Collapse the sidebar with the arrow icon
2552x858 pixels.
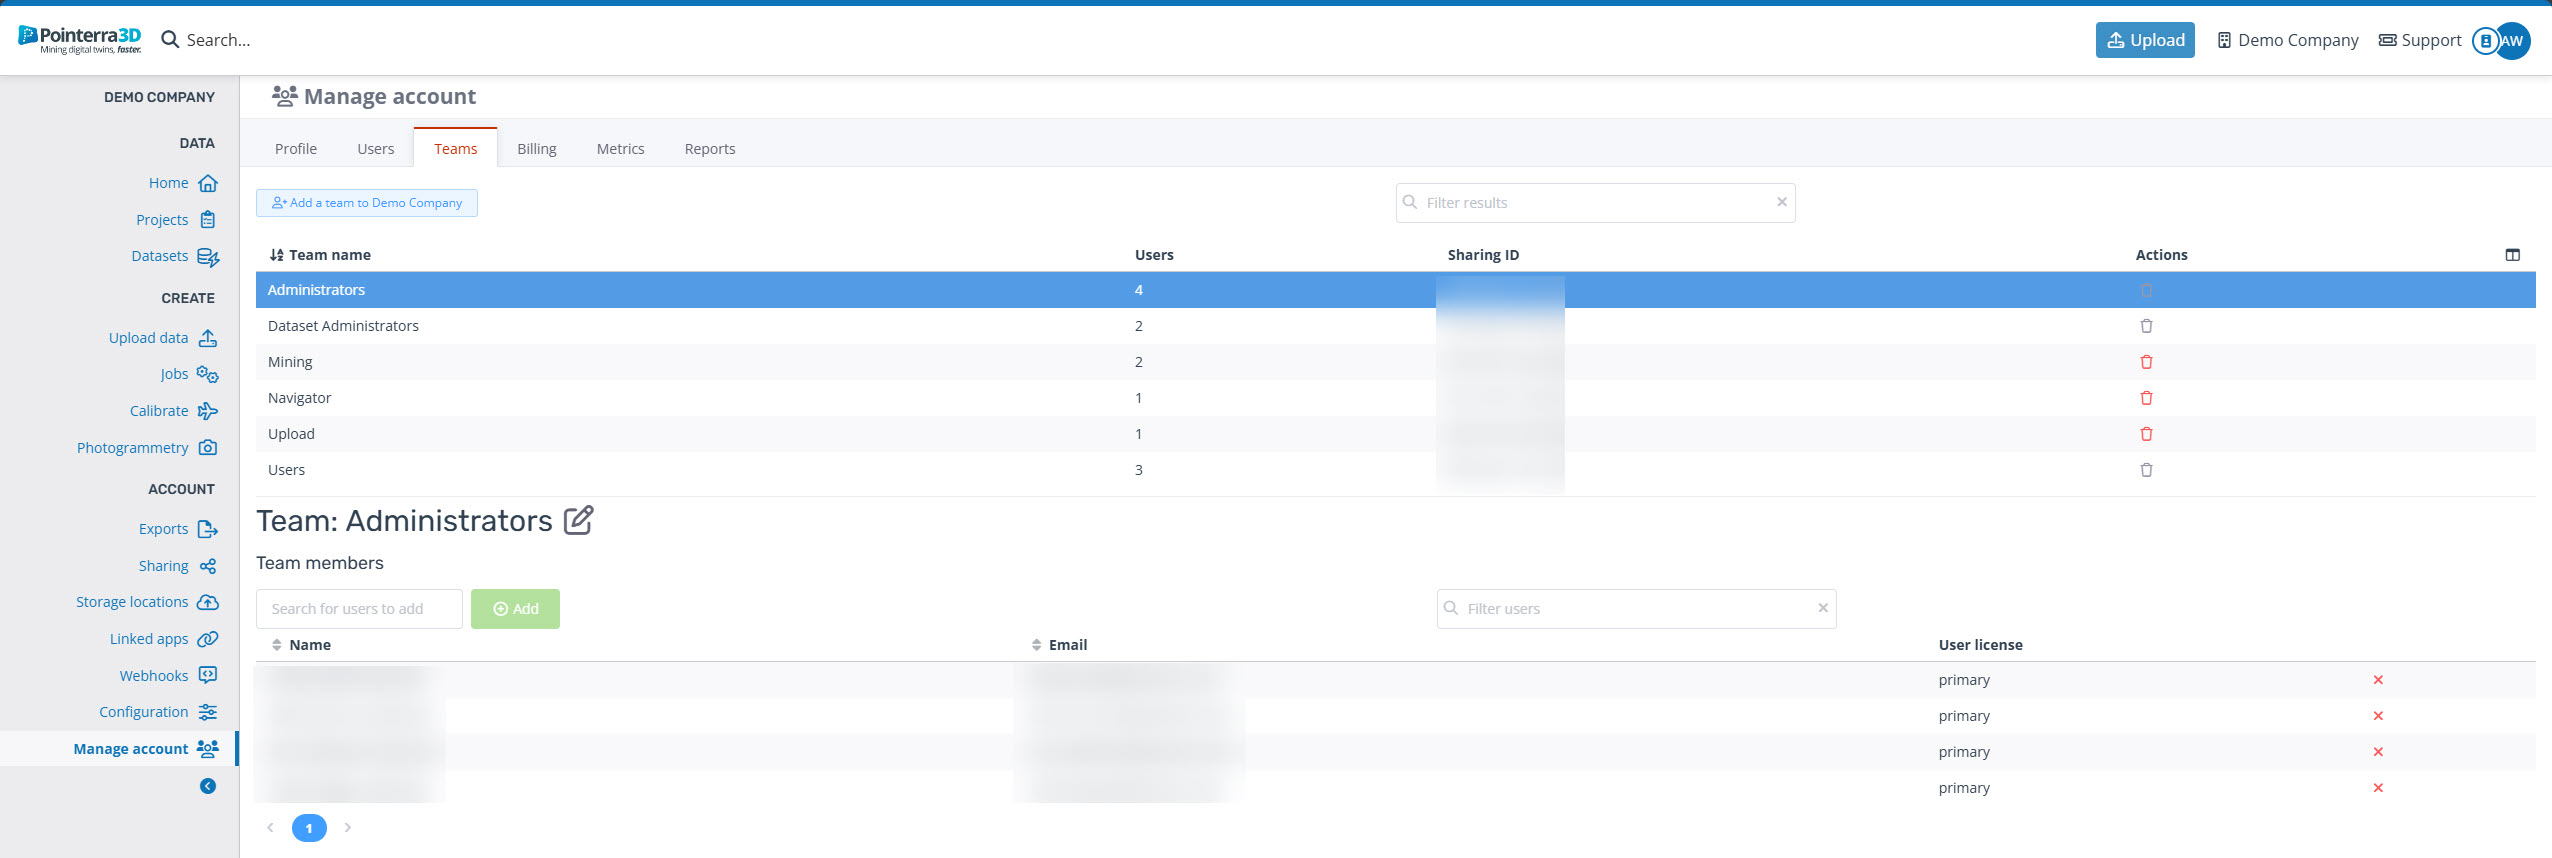208,786
